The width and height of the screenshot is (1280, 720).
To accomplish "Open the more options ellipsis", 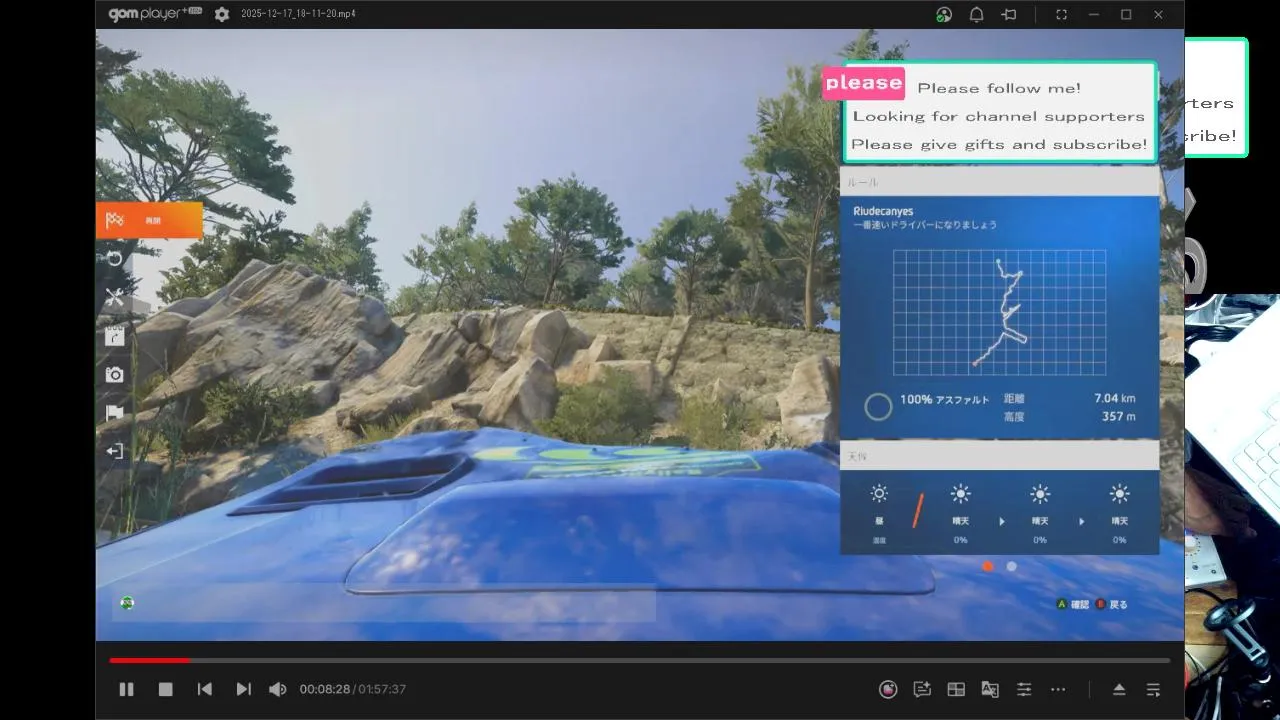I will [1058, 689].
